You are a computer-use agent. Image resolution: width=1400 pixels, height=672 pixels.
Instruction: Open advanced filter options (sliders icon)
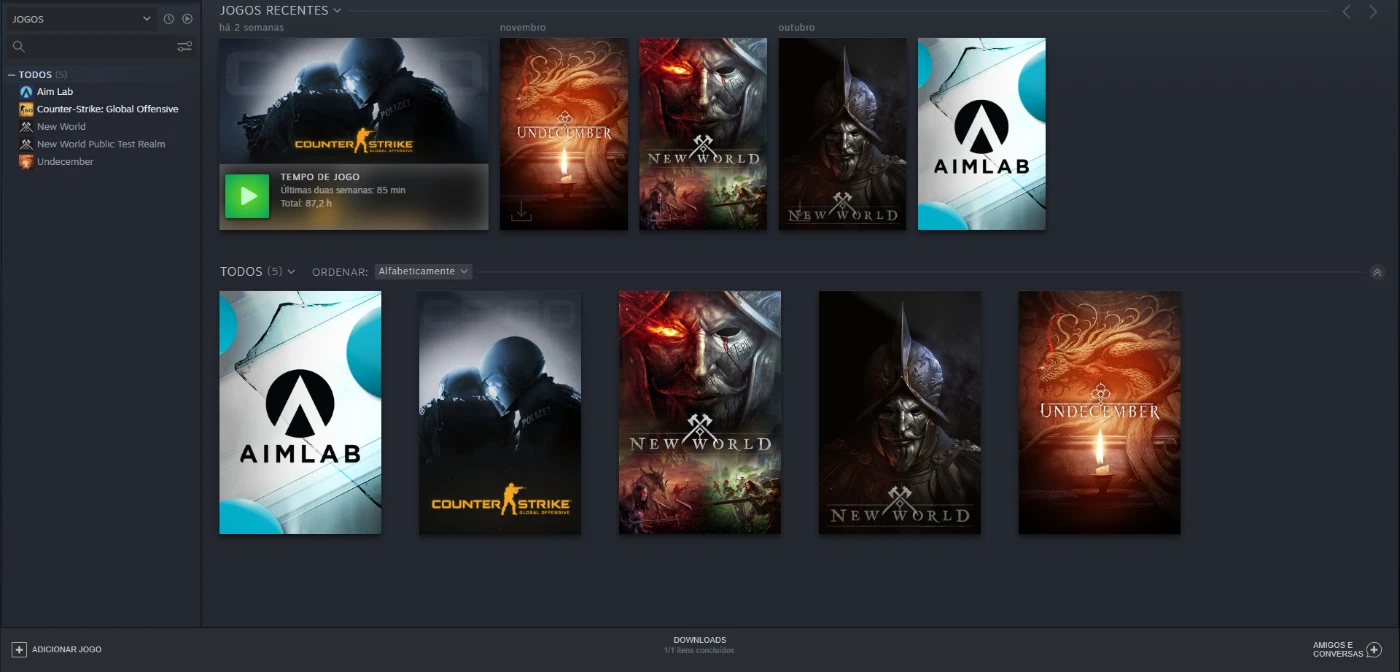tap(185, 46)
